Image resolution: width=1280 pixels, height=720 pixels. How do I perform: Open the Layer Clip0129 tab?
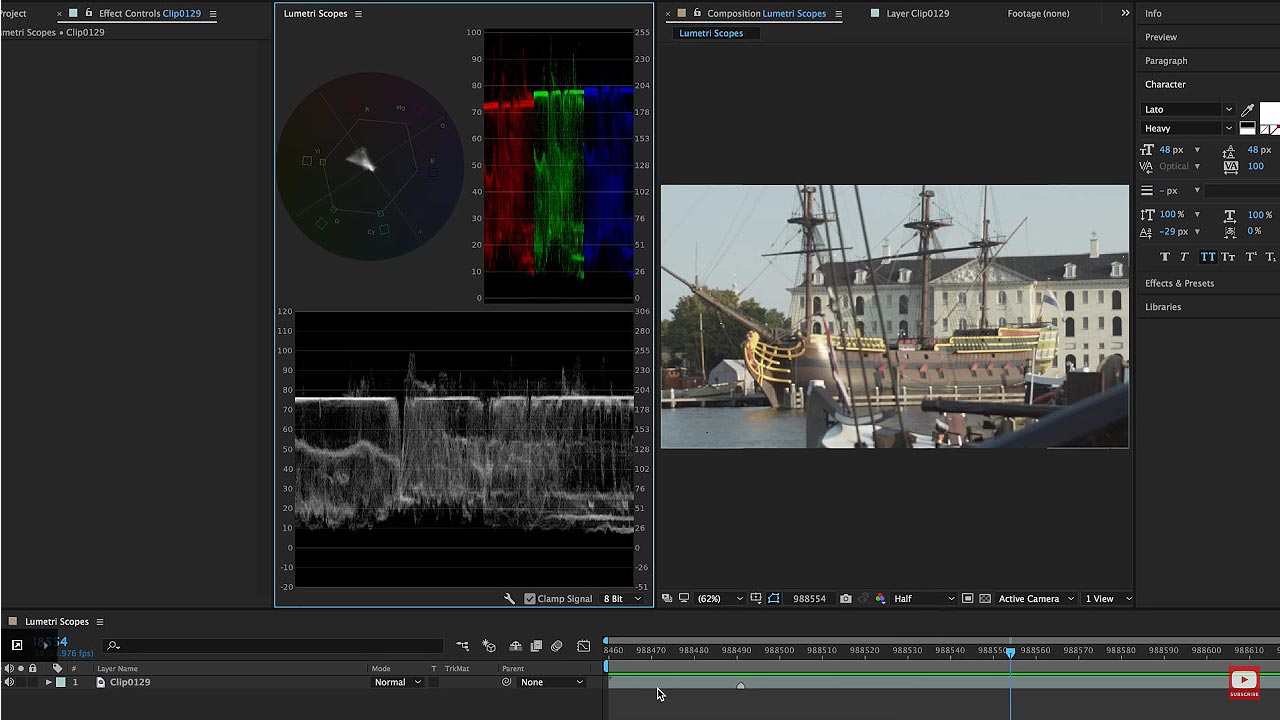coord(917,13)
